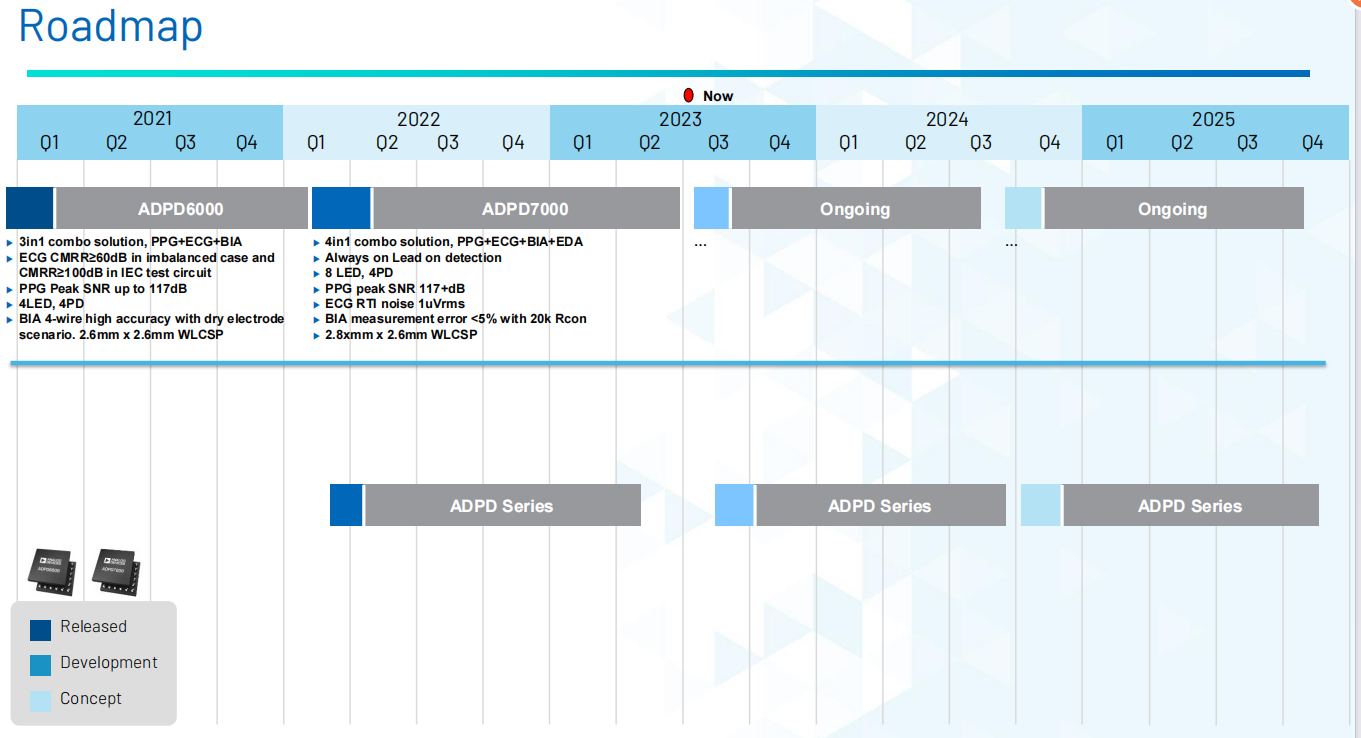The image size is (1361, 738).
Task: Click the ADPD7000 chip package image
Action: pyautogui.click(x=114, y=571)
